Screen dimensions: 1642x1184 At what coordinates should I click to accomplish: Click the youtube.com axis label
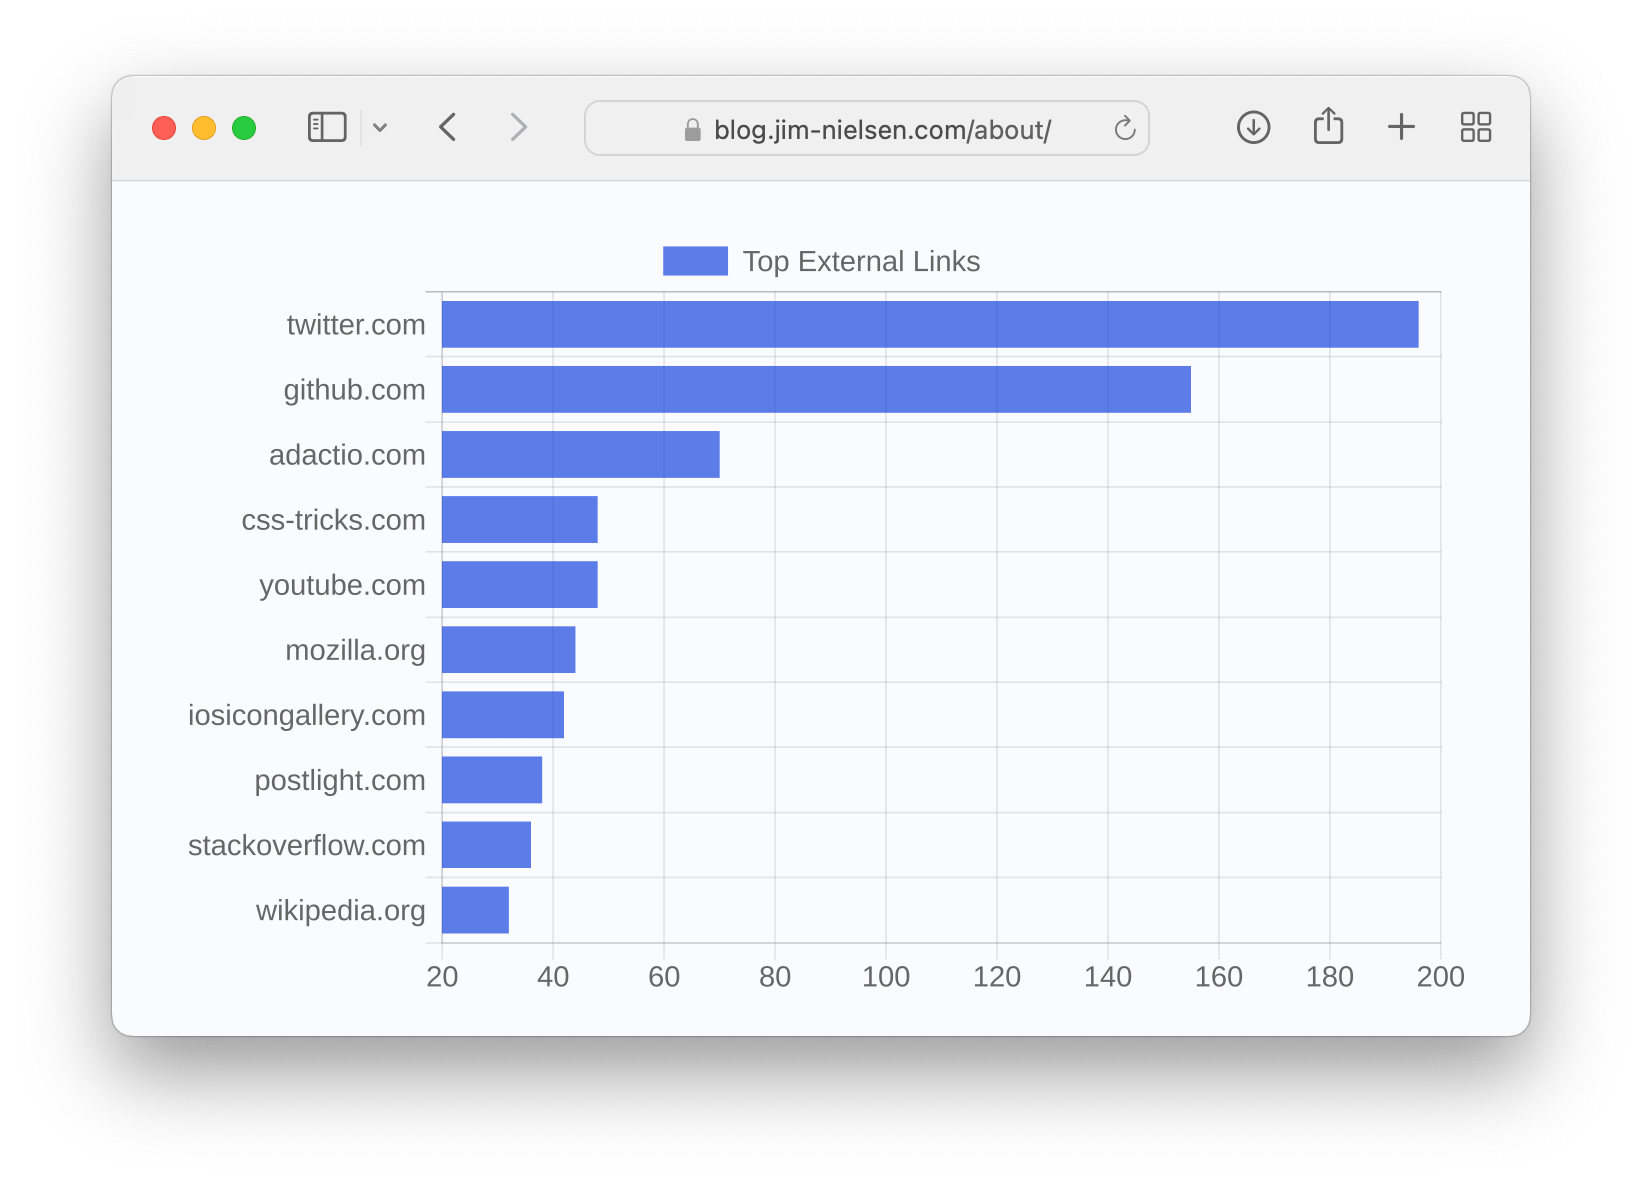342,585
